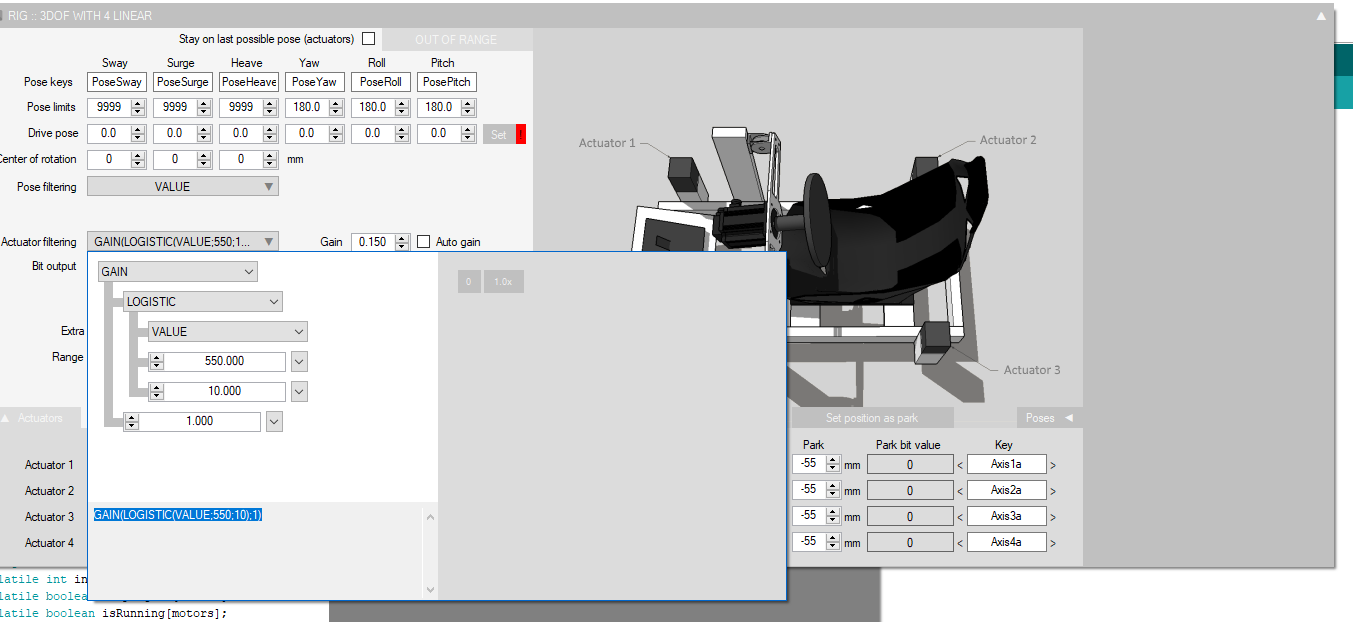Edit the Axis3a key field

(1007, 516)
